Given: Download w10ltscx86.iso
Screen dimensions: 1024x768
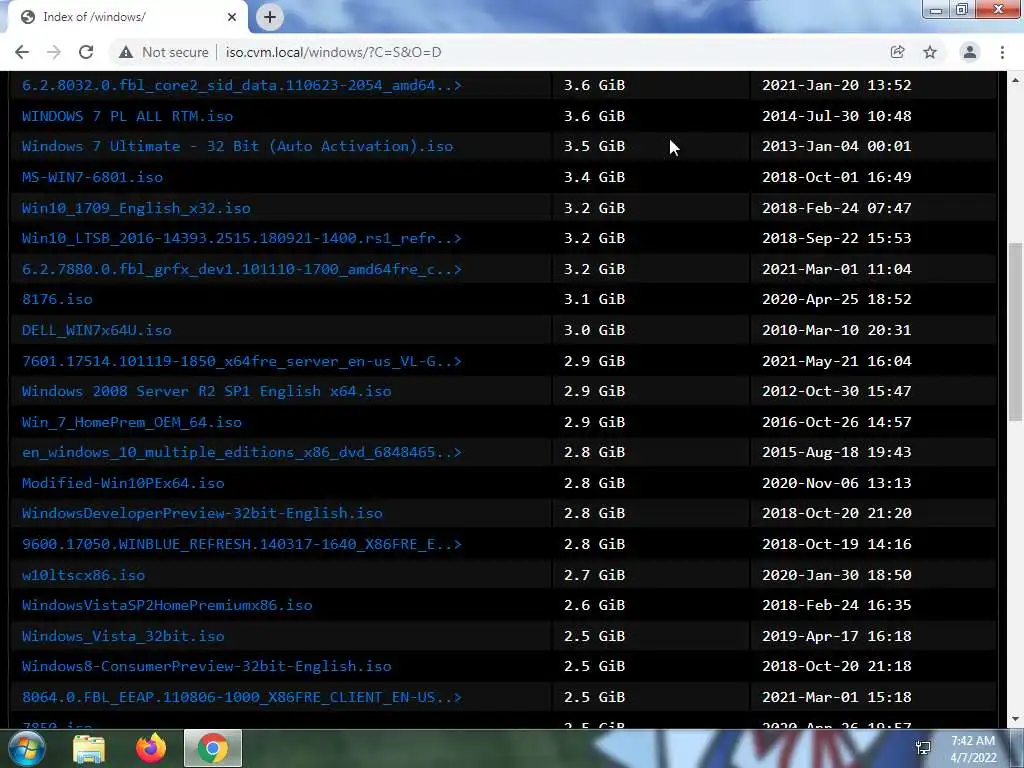Looking at the screenshot, I should click(x=83, y=575).
